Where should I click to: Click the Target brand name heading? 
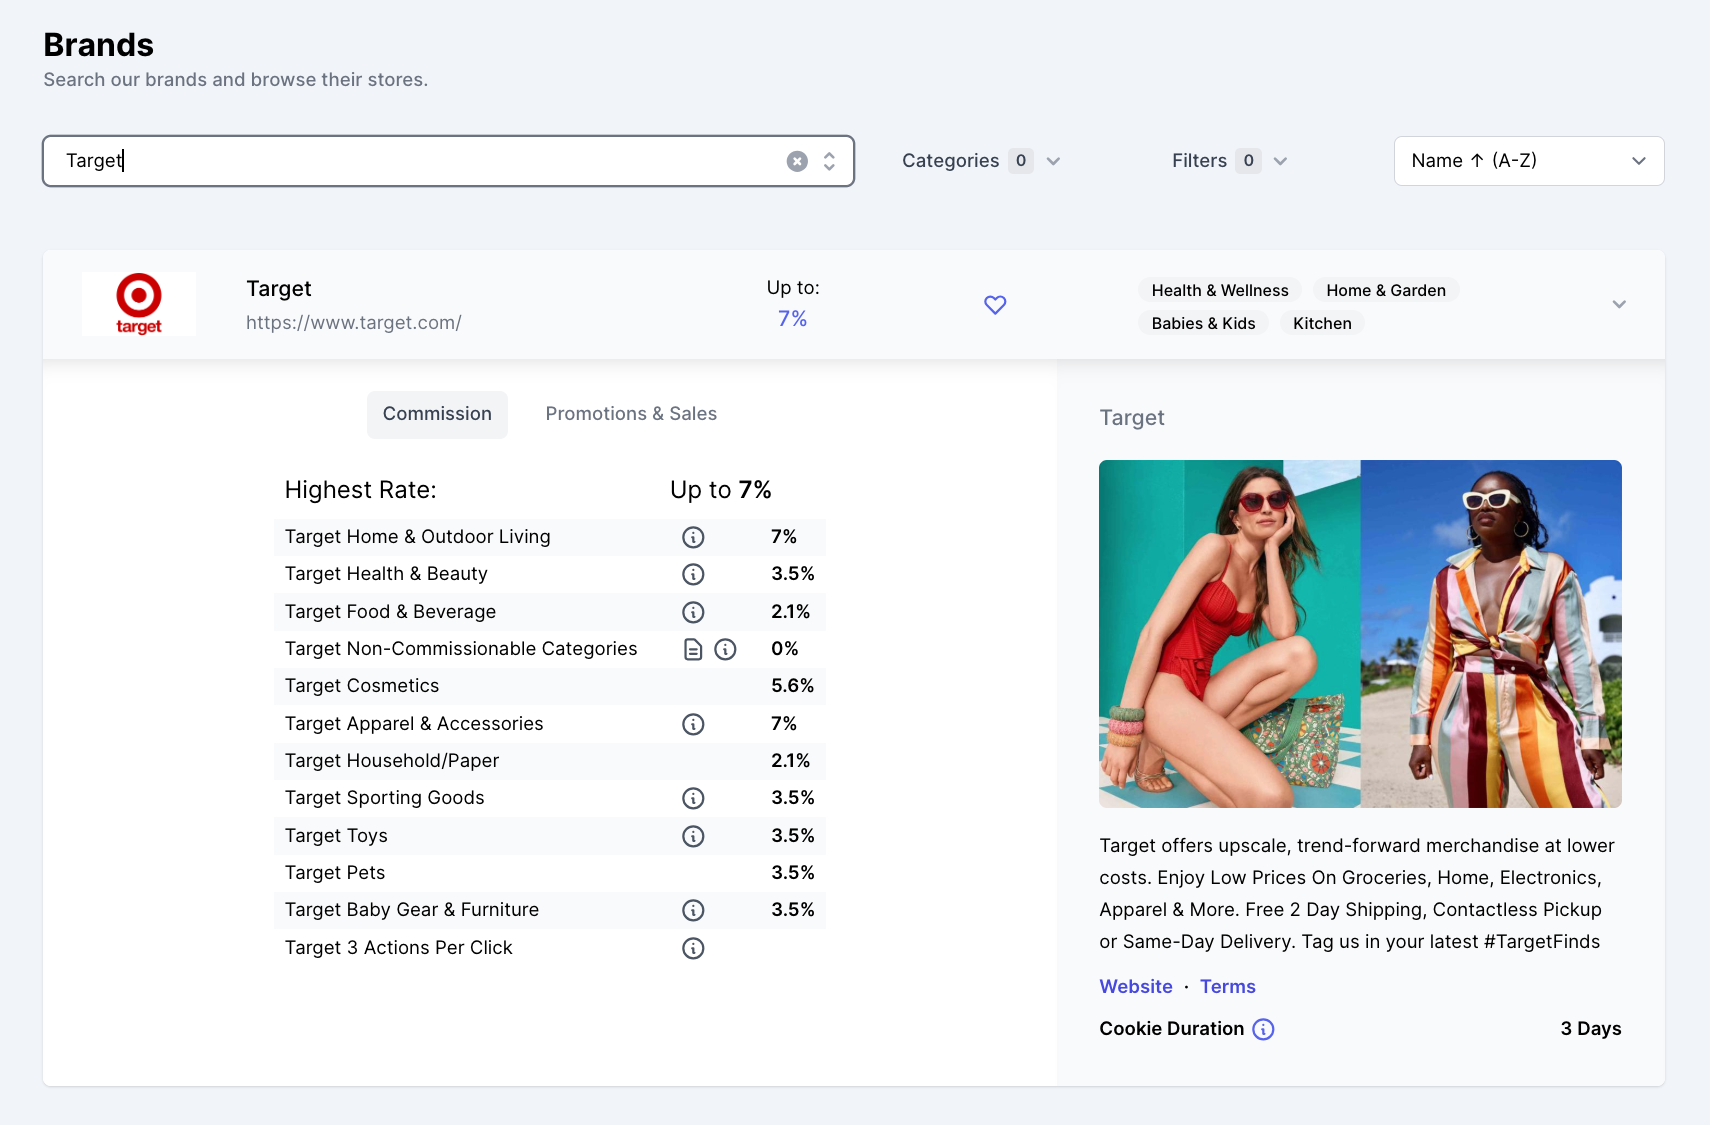[x=279, y=289]
